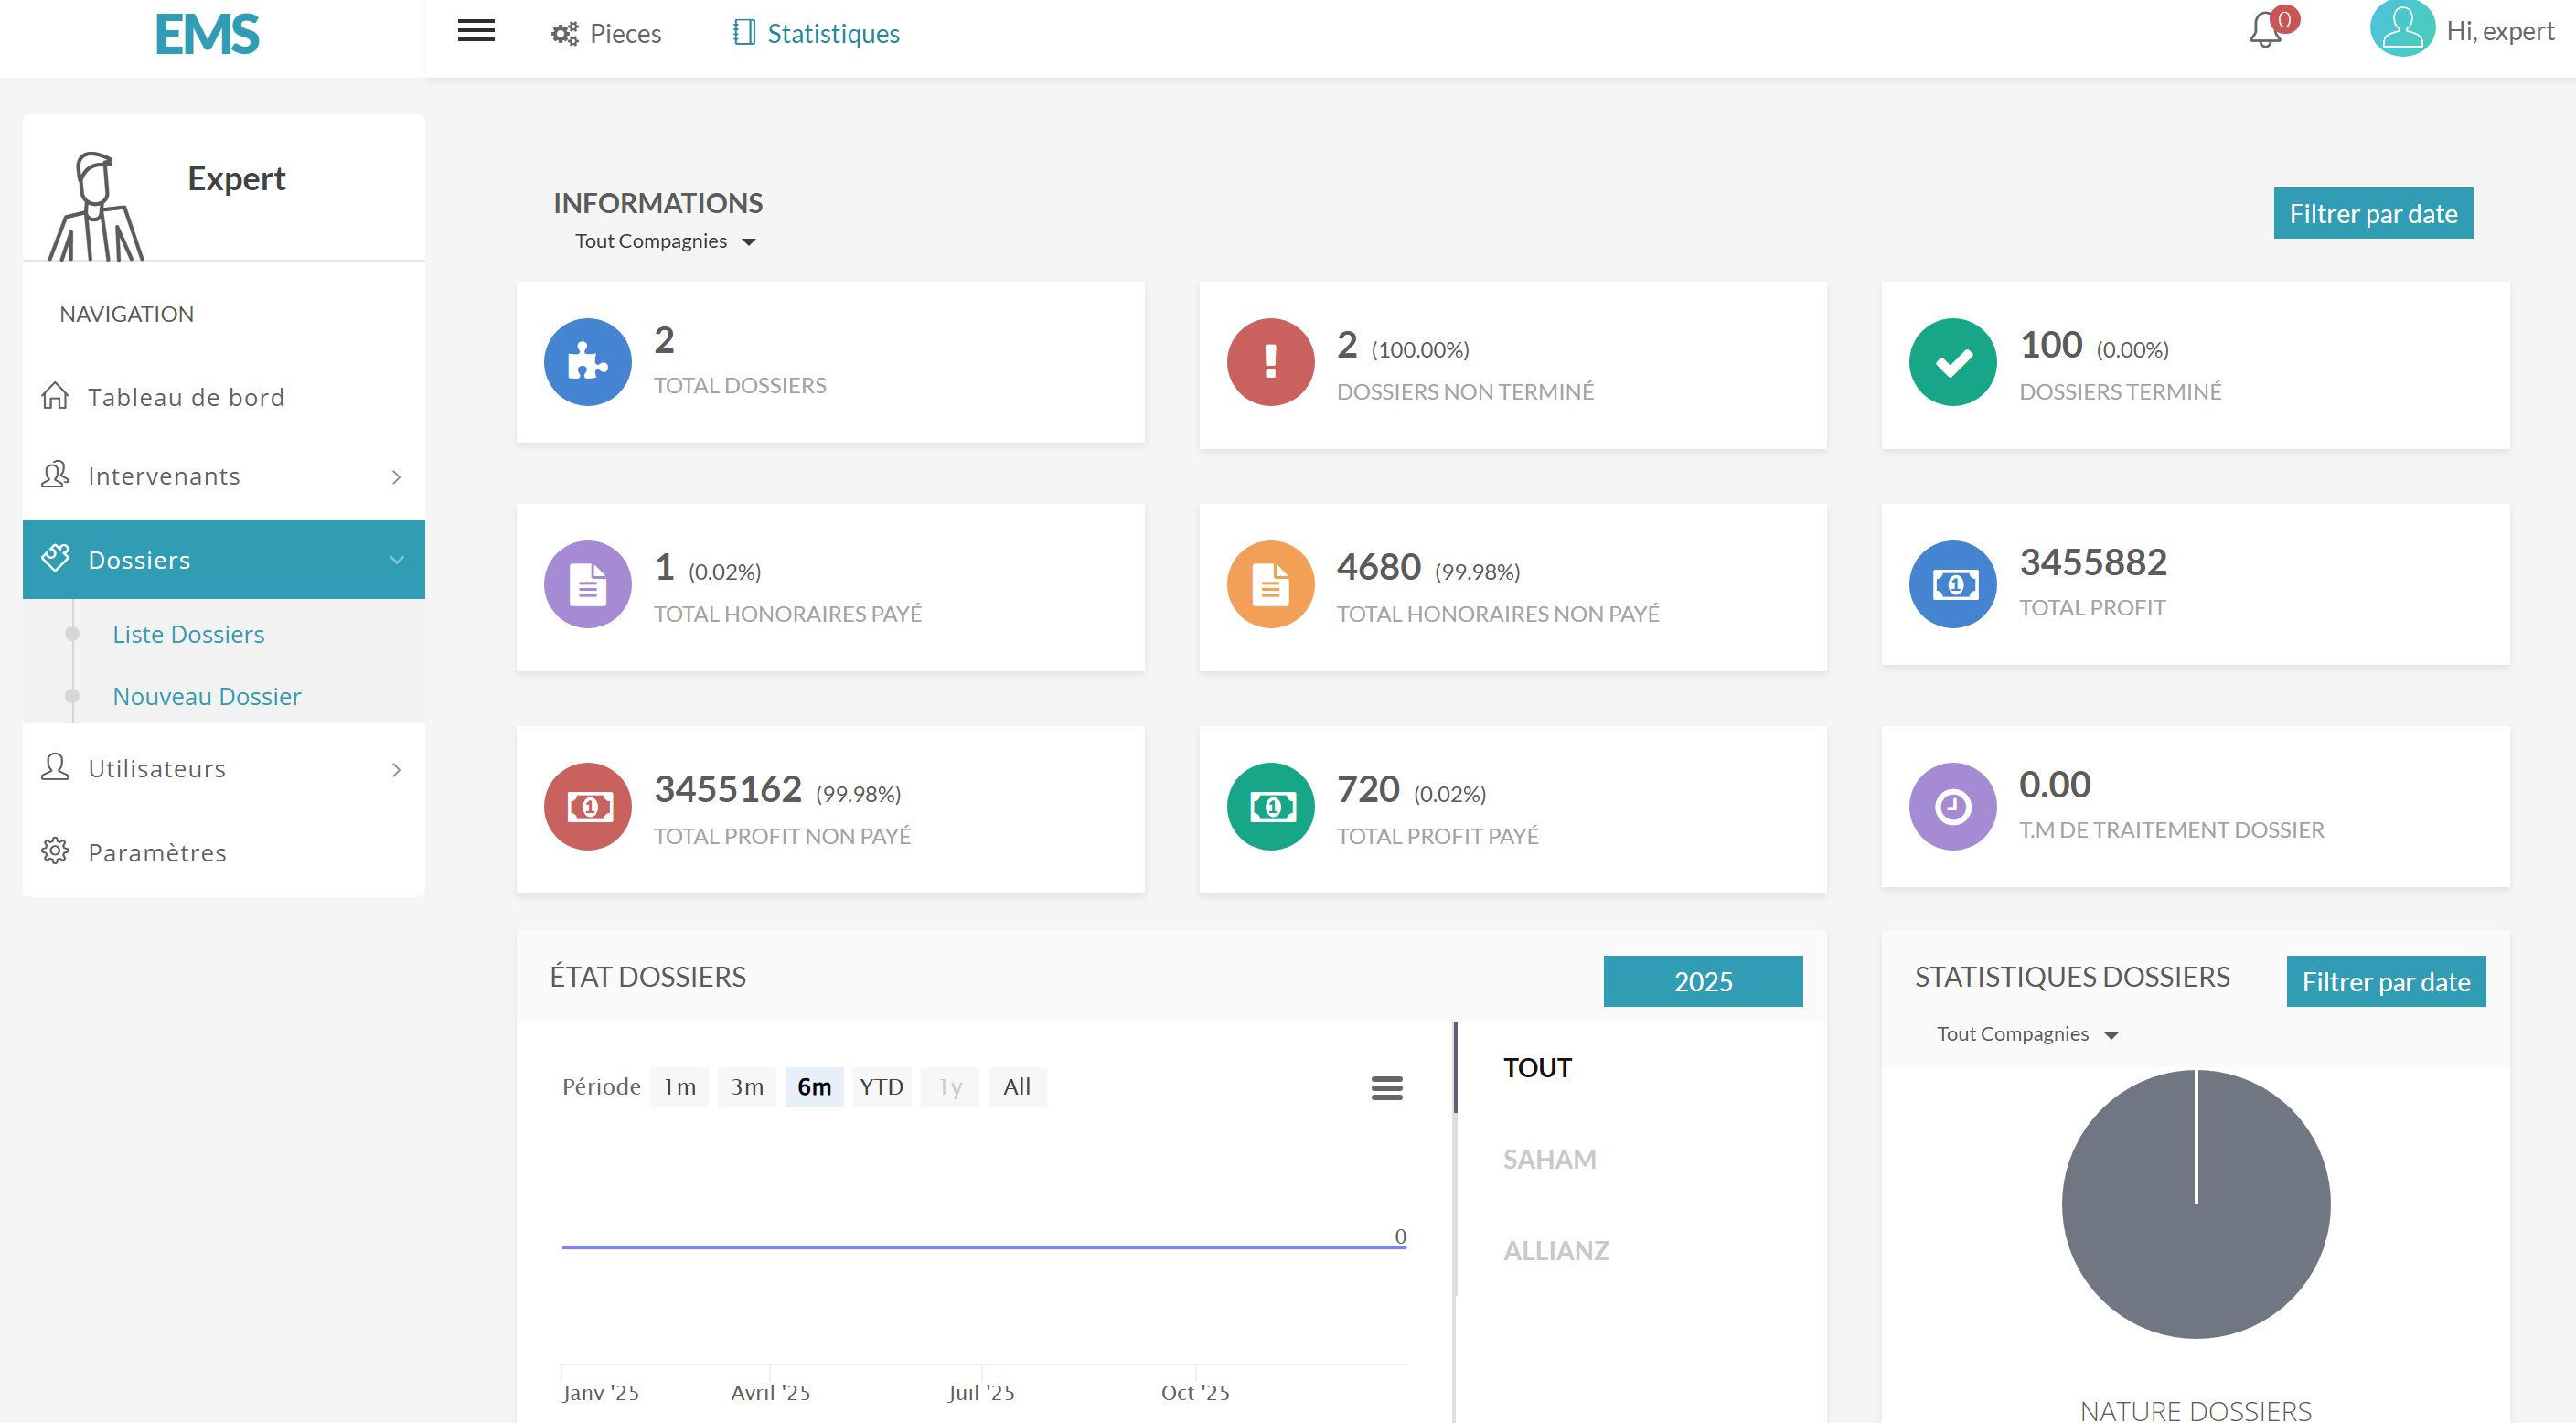Click the 2025 year button
The width and height of the screenshot is (2576, 1423).
point(1702,981)
